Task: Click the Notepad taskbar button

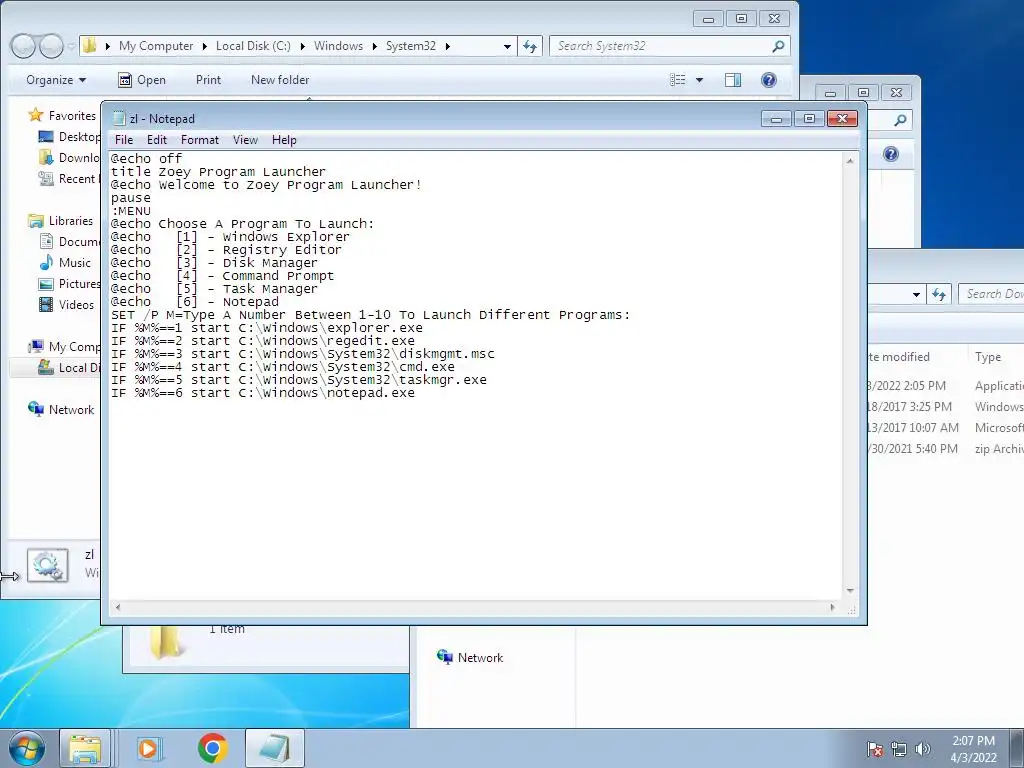Action: [x=275, y=748]
